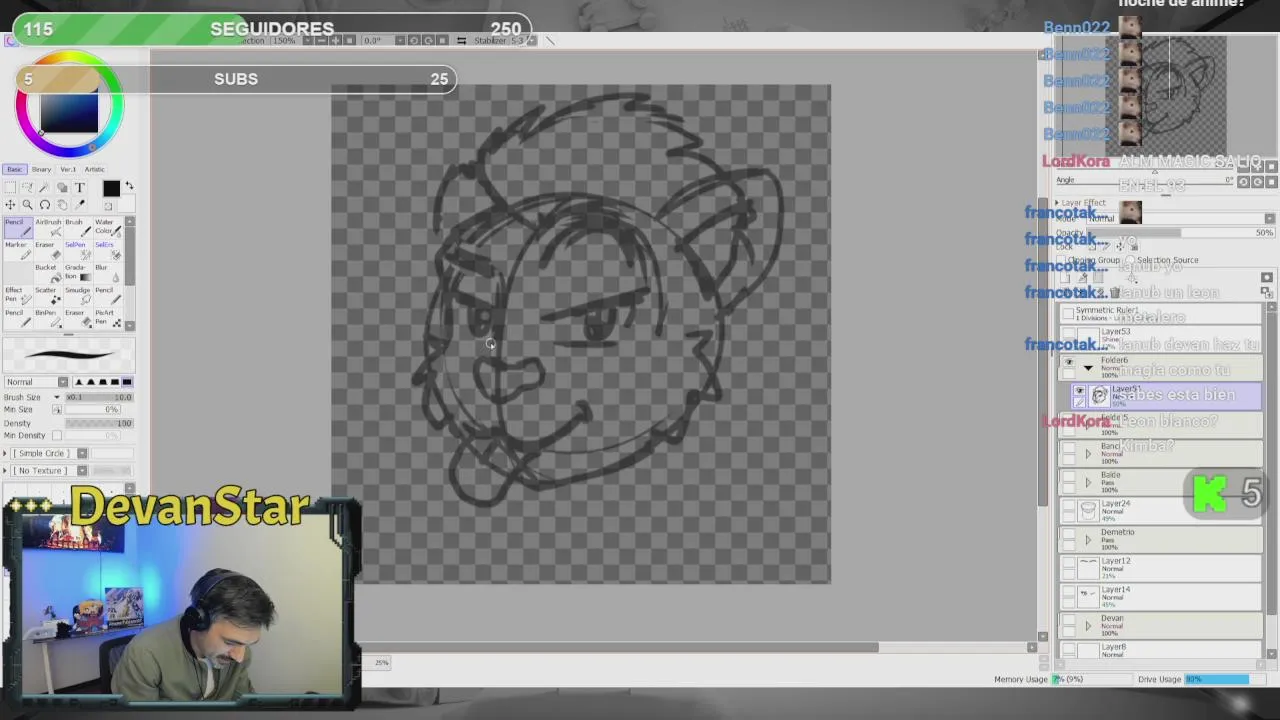
Task: Select the Scatter brush tool
Action: (x=46, y=296)
